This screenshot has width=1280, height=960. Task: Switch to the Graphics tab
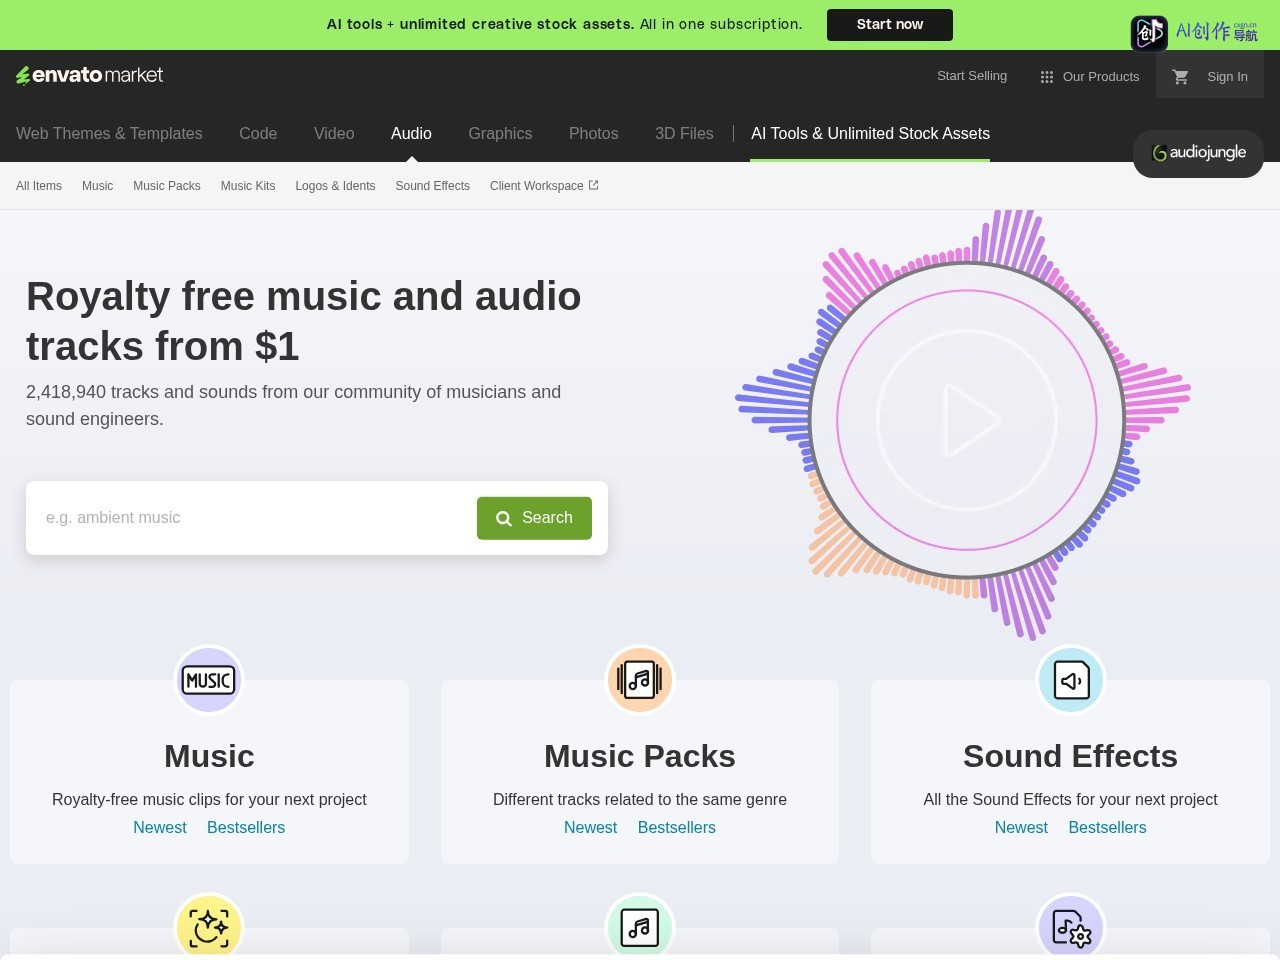[500, 134]
